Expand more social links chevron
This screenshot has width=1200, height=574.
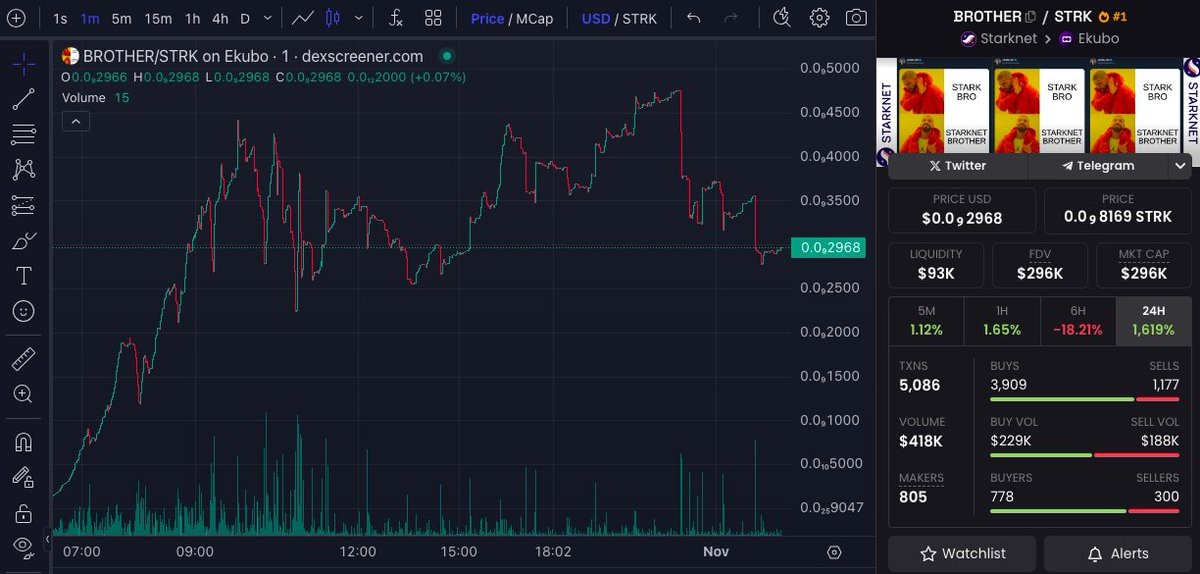click(1180, 166)
